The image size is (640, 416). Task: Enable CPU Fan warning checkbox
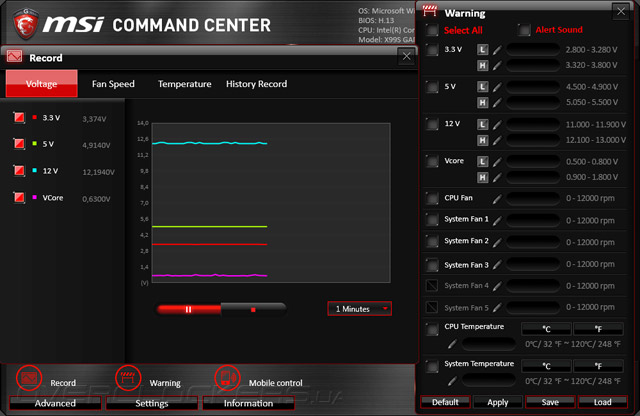point(432,199)
